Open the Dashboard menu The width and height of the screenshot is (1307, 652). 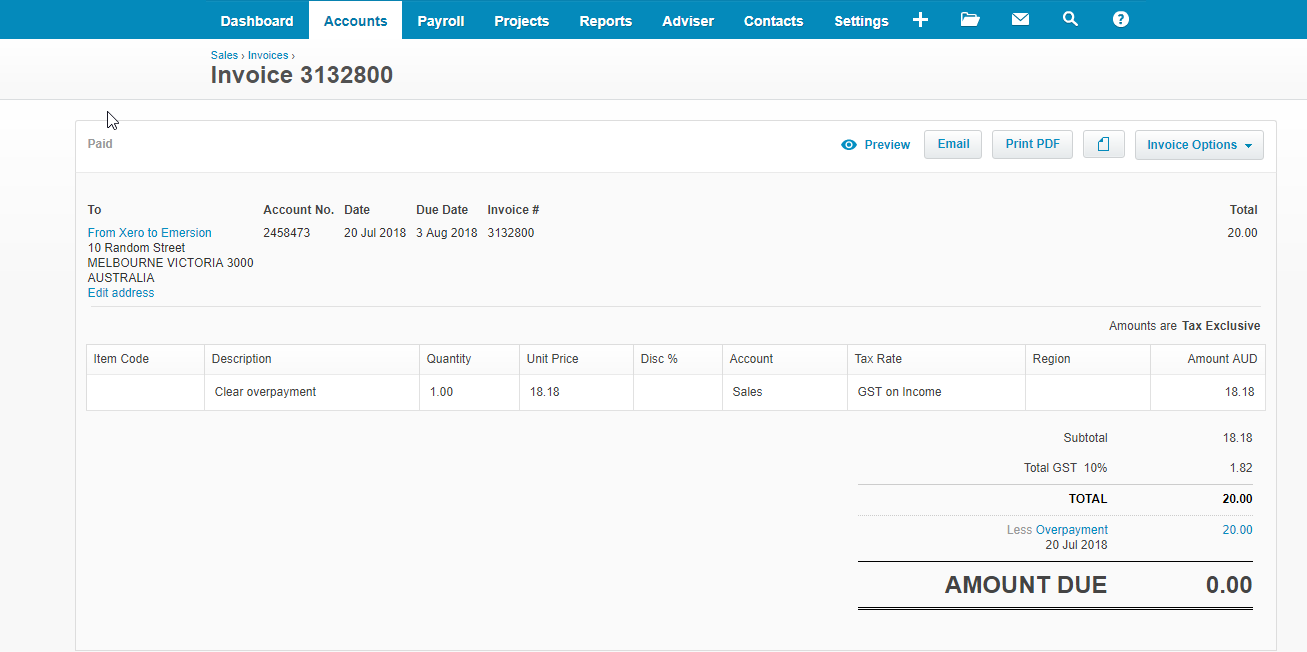[x=257, y=21]
